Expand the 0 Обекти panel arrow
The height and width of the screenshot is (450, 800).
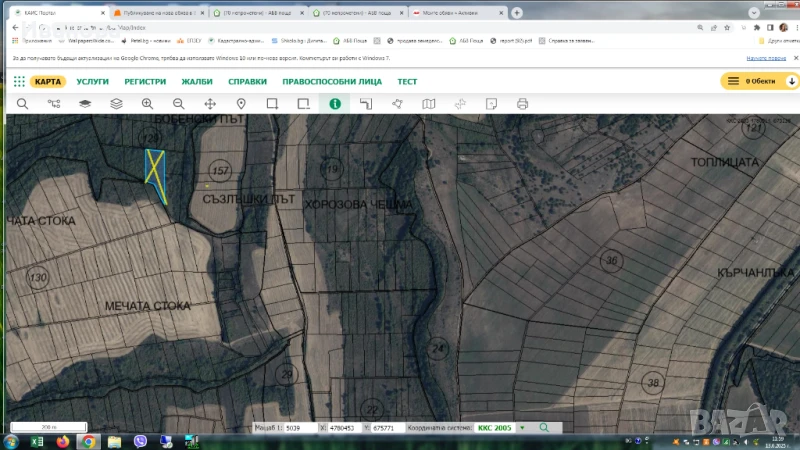[792, 81]
